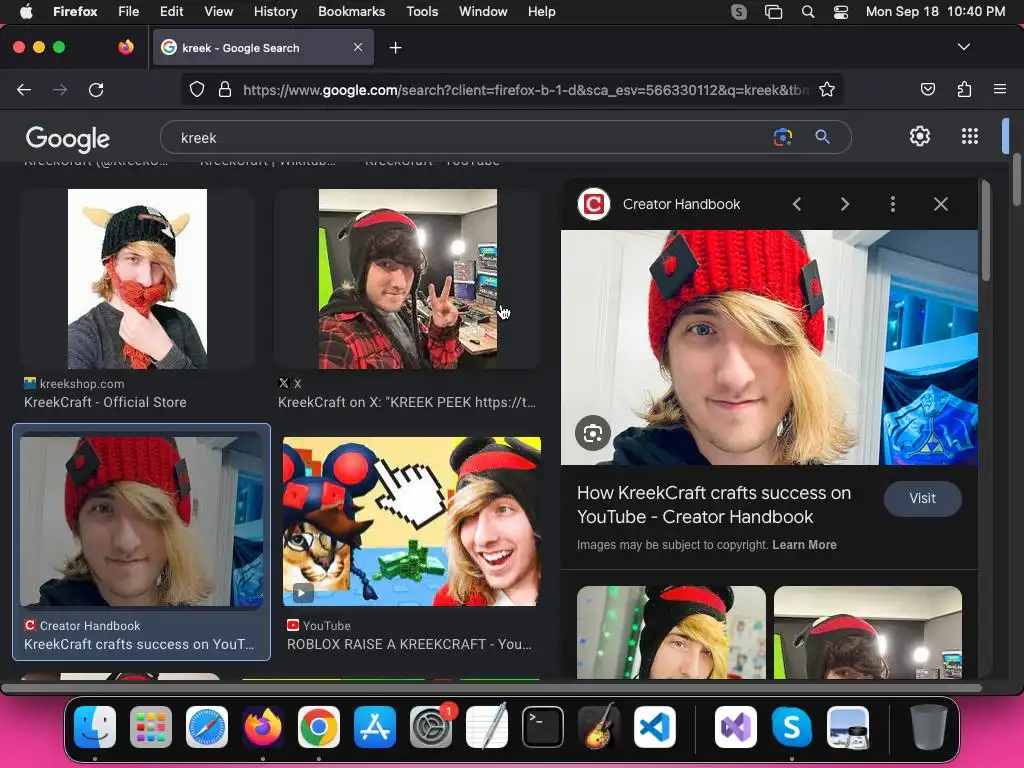
Task: Open the three-dot options in preview panel
Action: click(893, 204)
